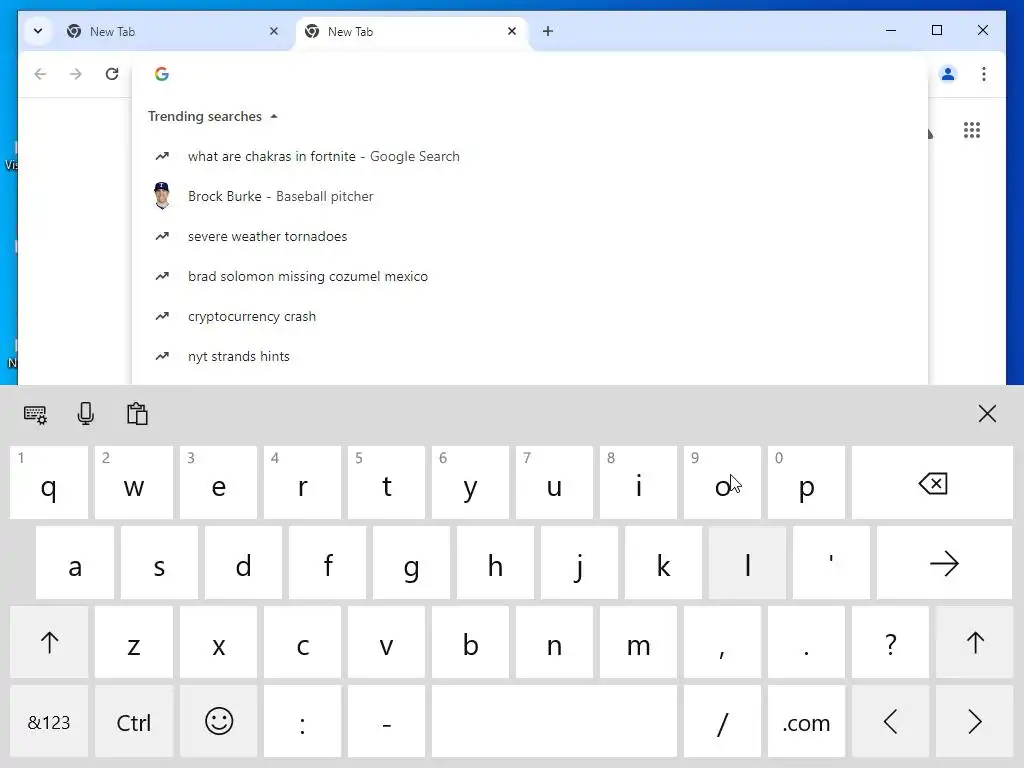This screenshot has width=1024, height=768.
Task: Click trending arrow icon beside nyt strands hints
Action: pyautogui.click(x=162, y=357)
